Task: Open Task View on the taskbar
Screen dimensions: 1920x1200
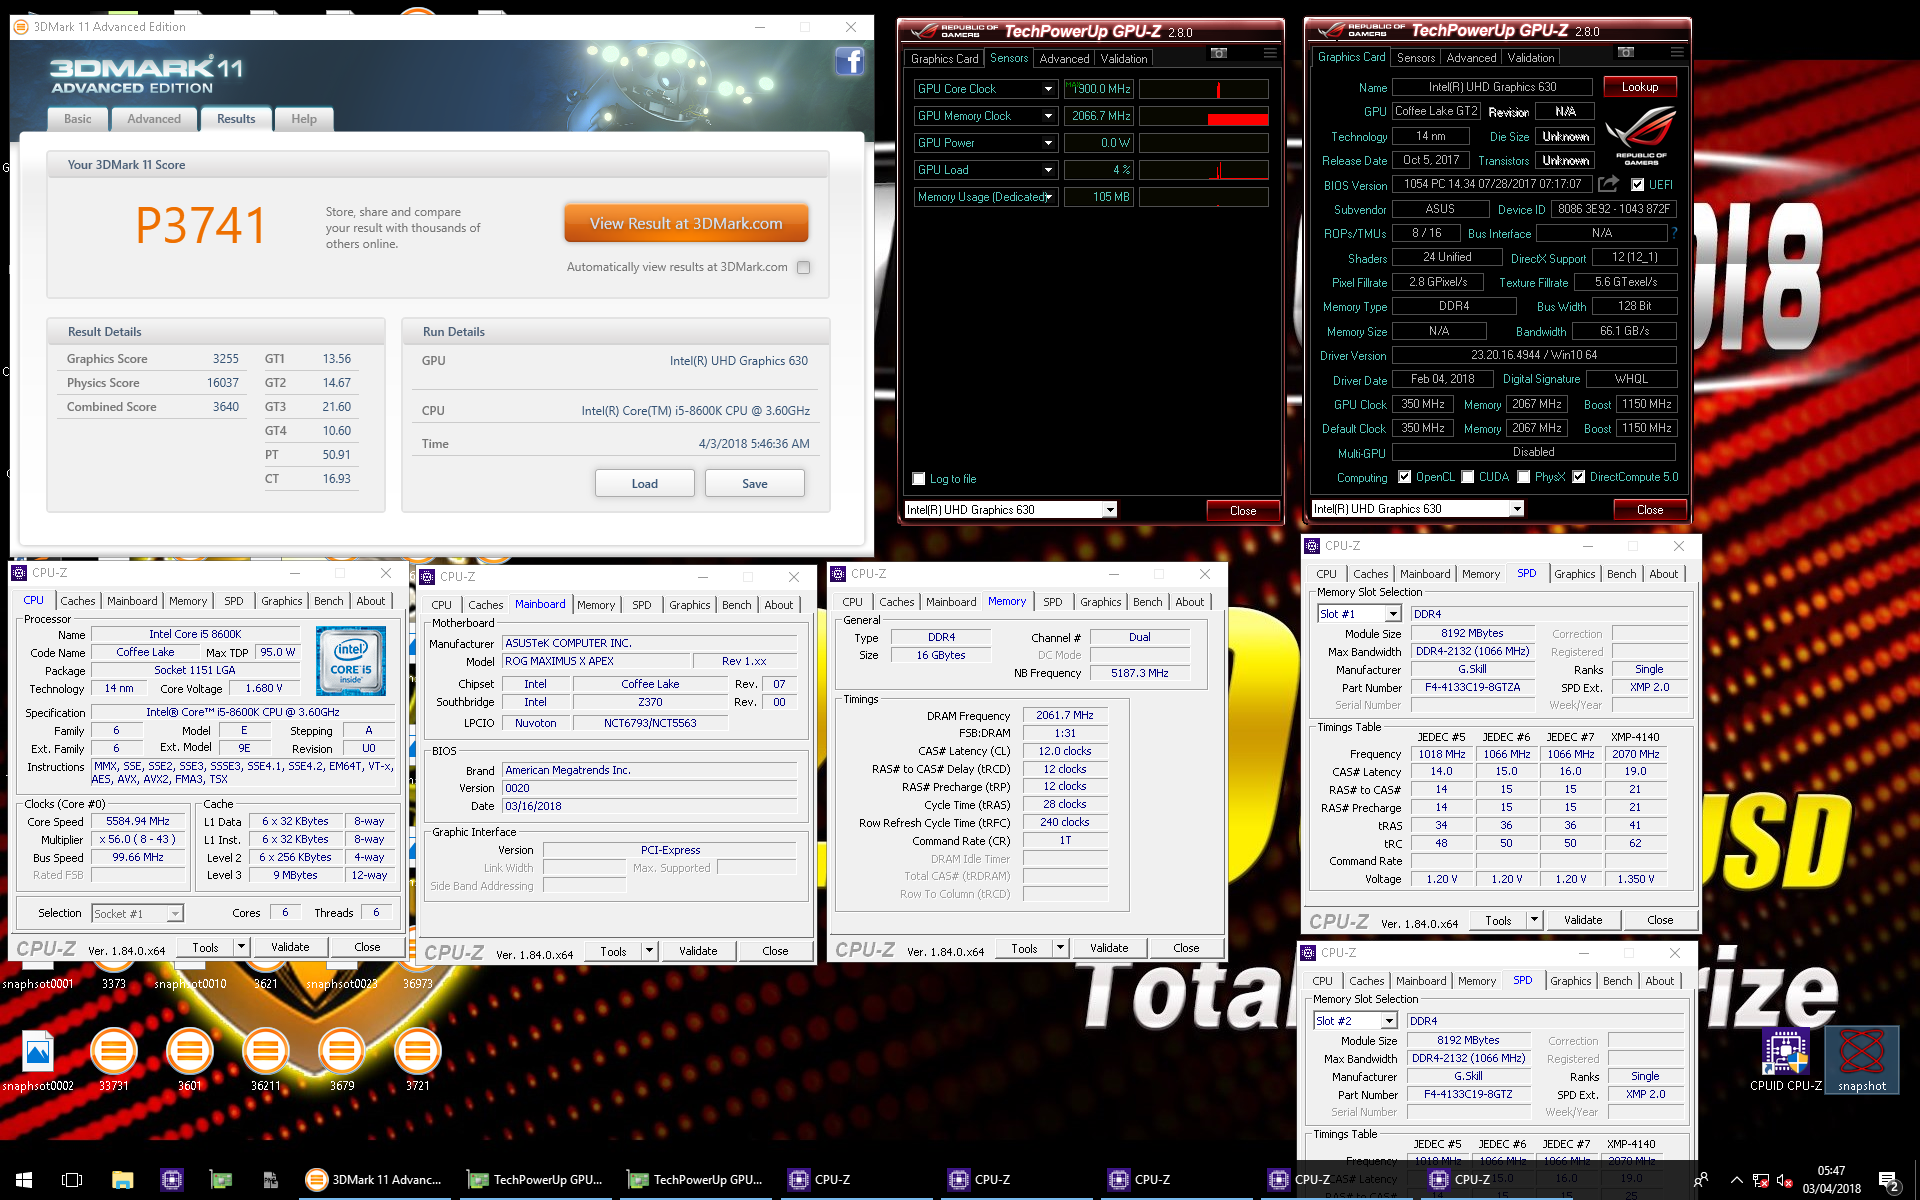Action: [x=72, y=1180]
